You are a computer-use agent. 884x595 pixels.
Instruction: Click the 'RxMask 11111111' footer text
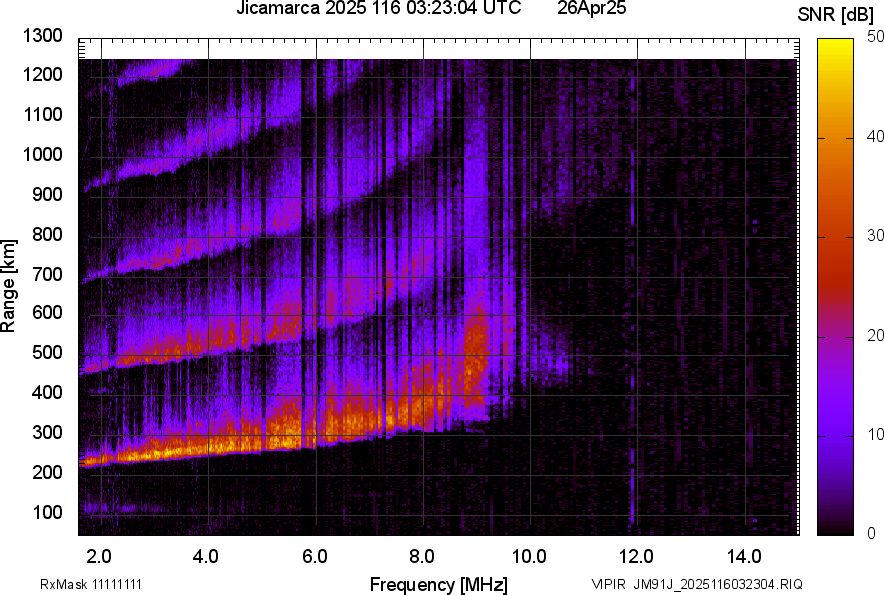click(91, 584)
